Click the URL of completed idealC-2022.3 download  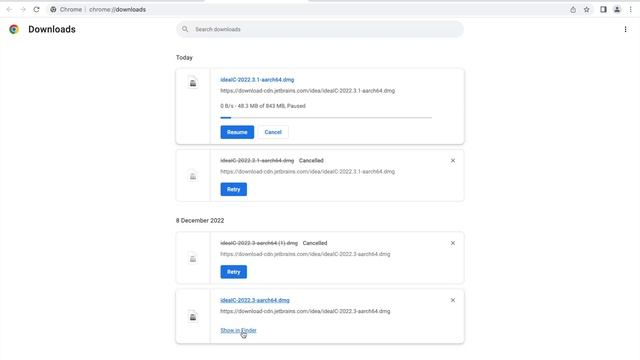tap(305, 311)
